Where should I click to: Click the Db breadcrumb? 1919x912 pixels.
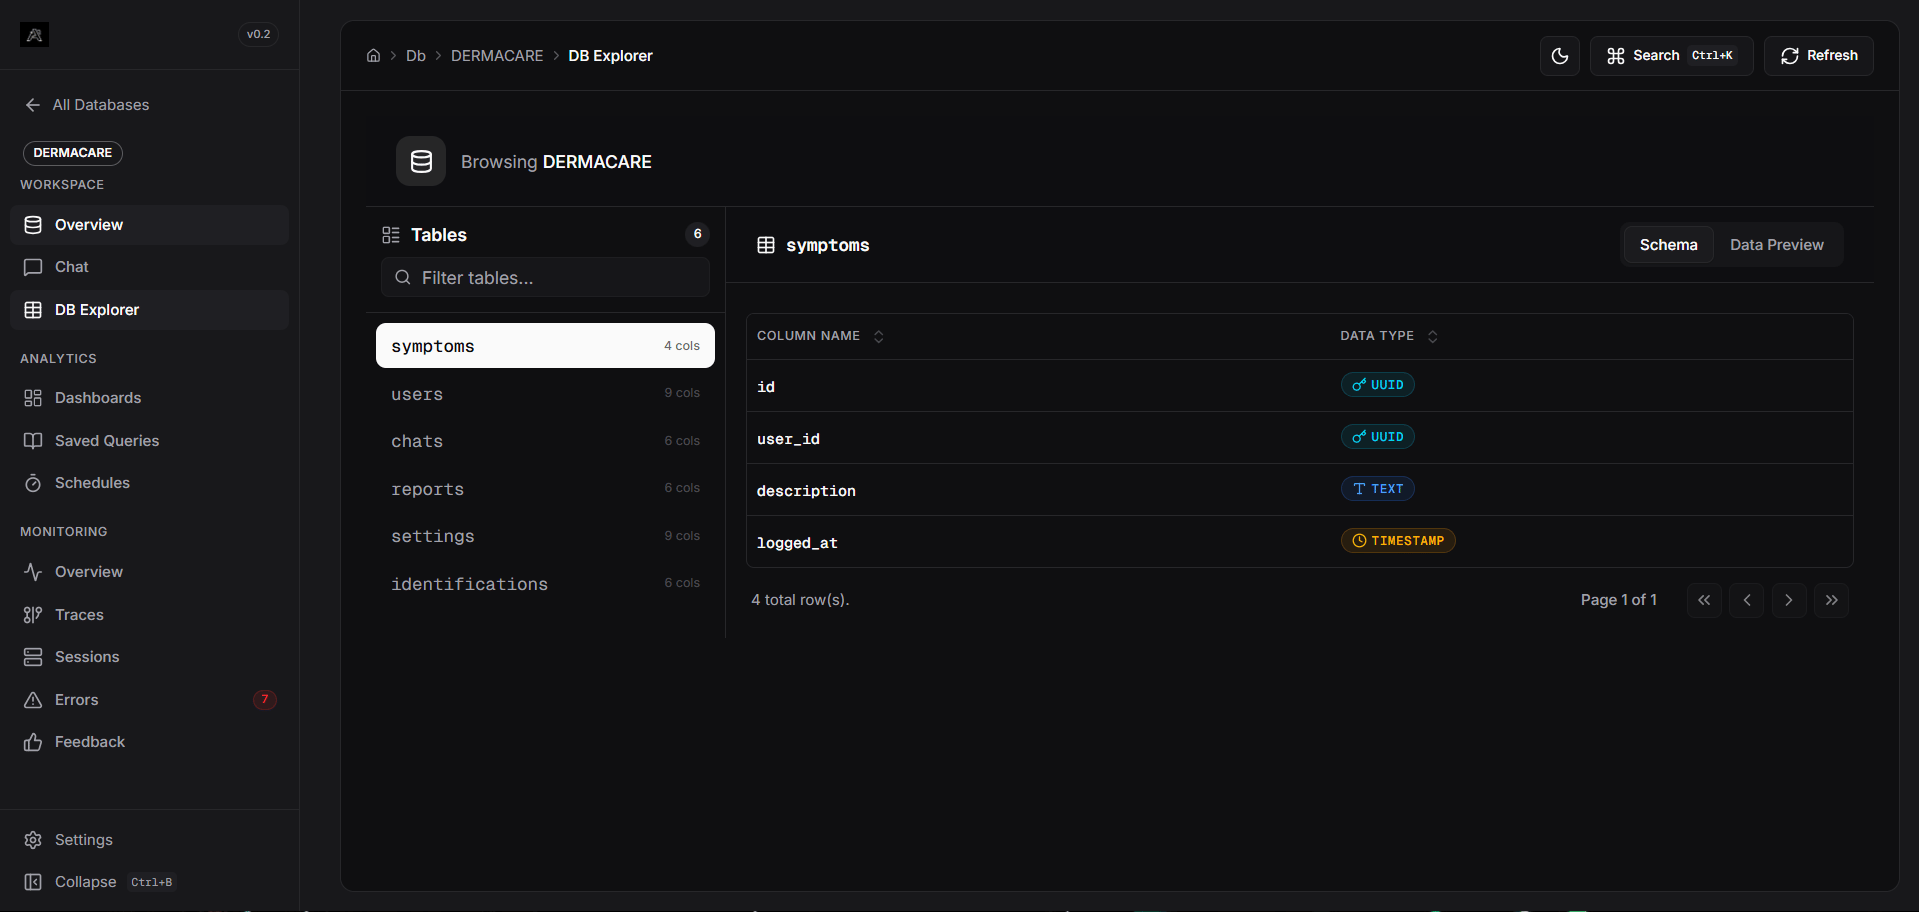click(416, 56)
